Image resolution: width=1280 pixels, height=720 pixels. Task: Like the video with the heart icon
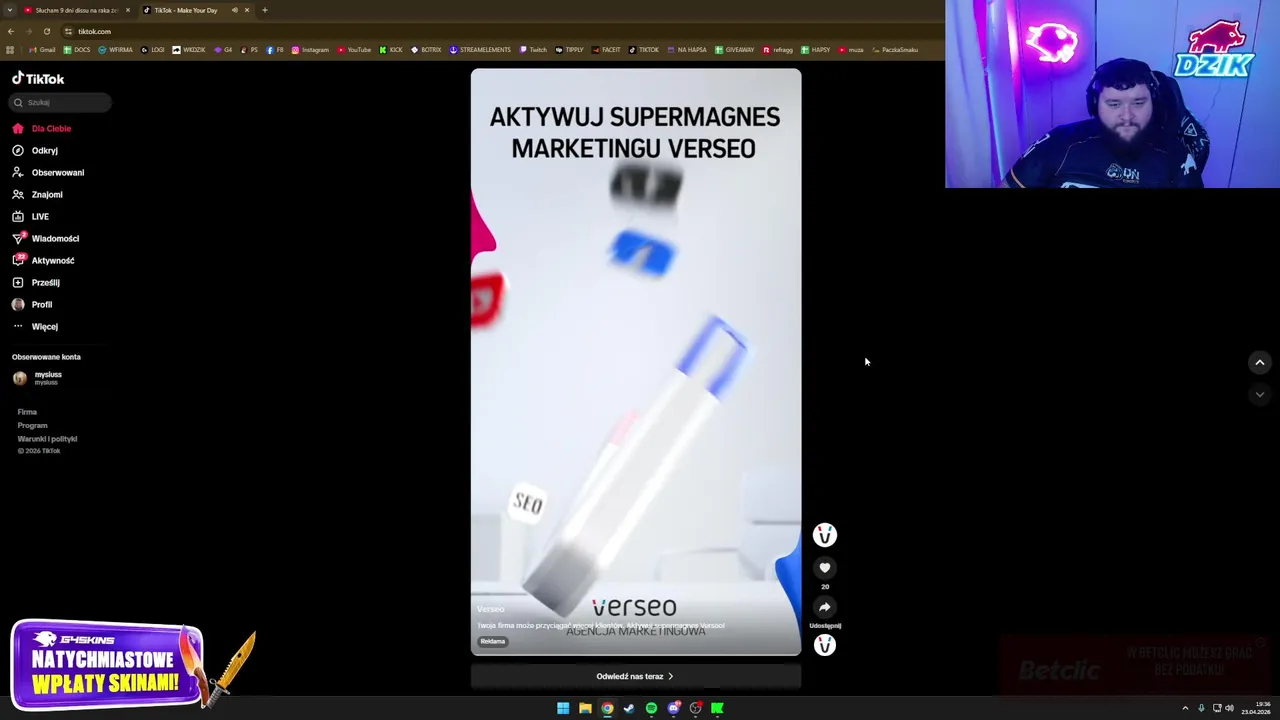(x=825, y=568)
